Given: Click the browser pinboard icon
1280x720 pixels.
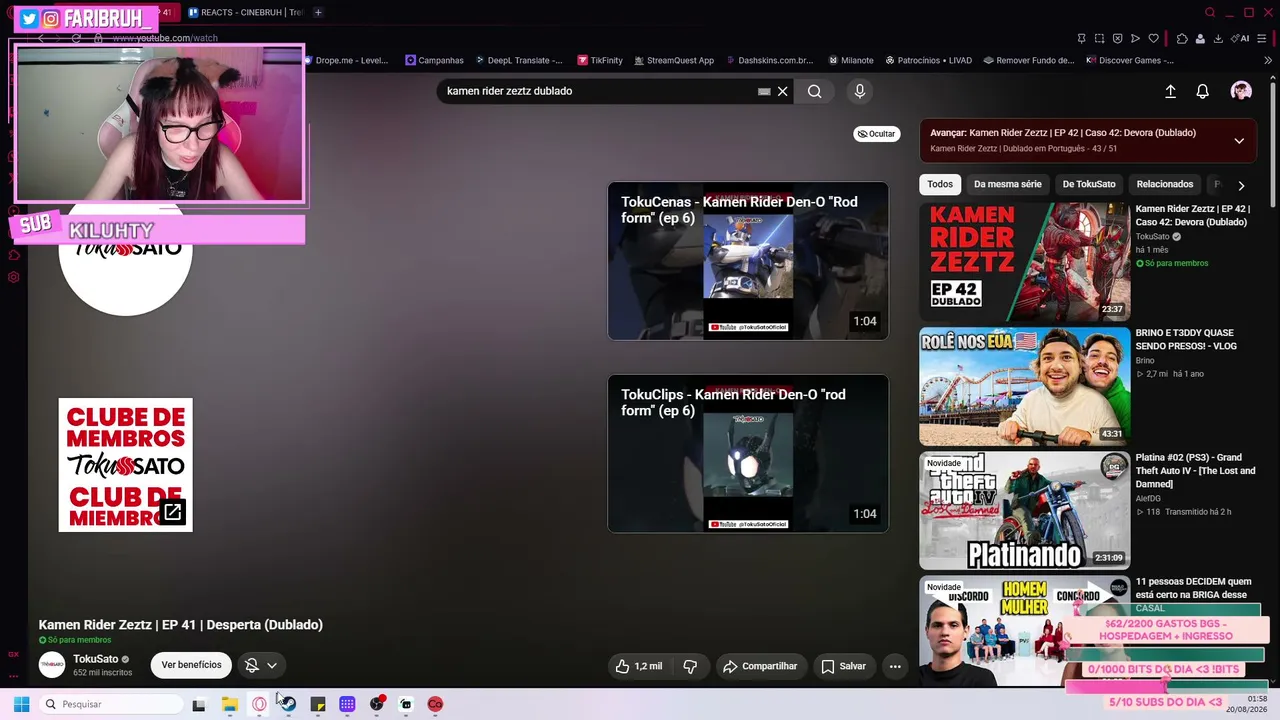Looking at the screenshot, I should pos(1081,38).
